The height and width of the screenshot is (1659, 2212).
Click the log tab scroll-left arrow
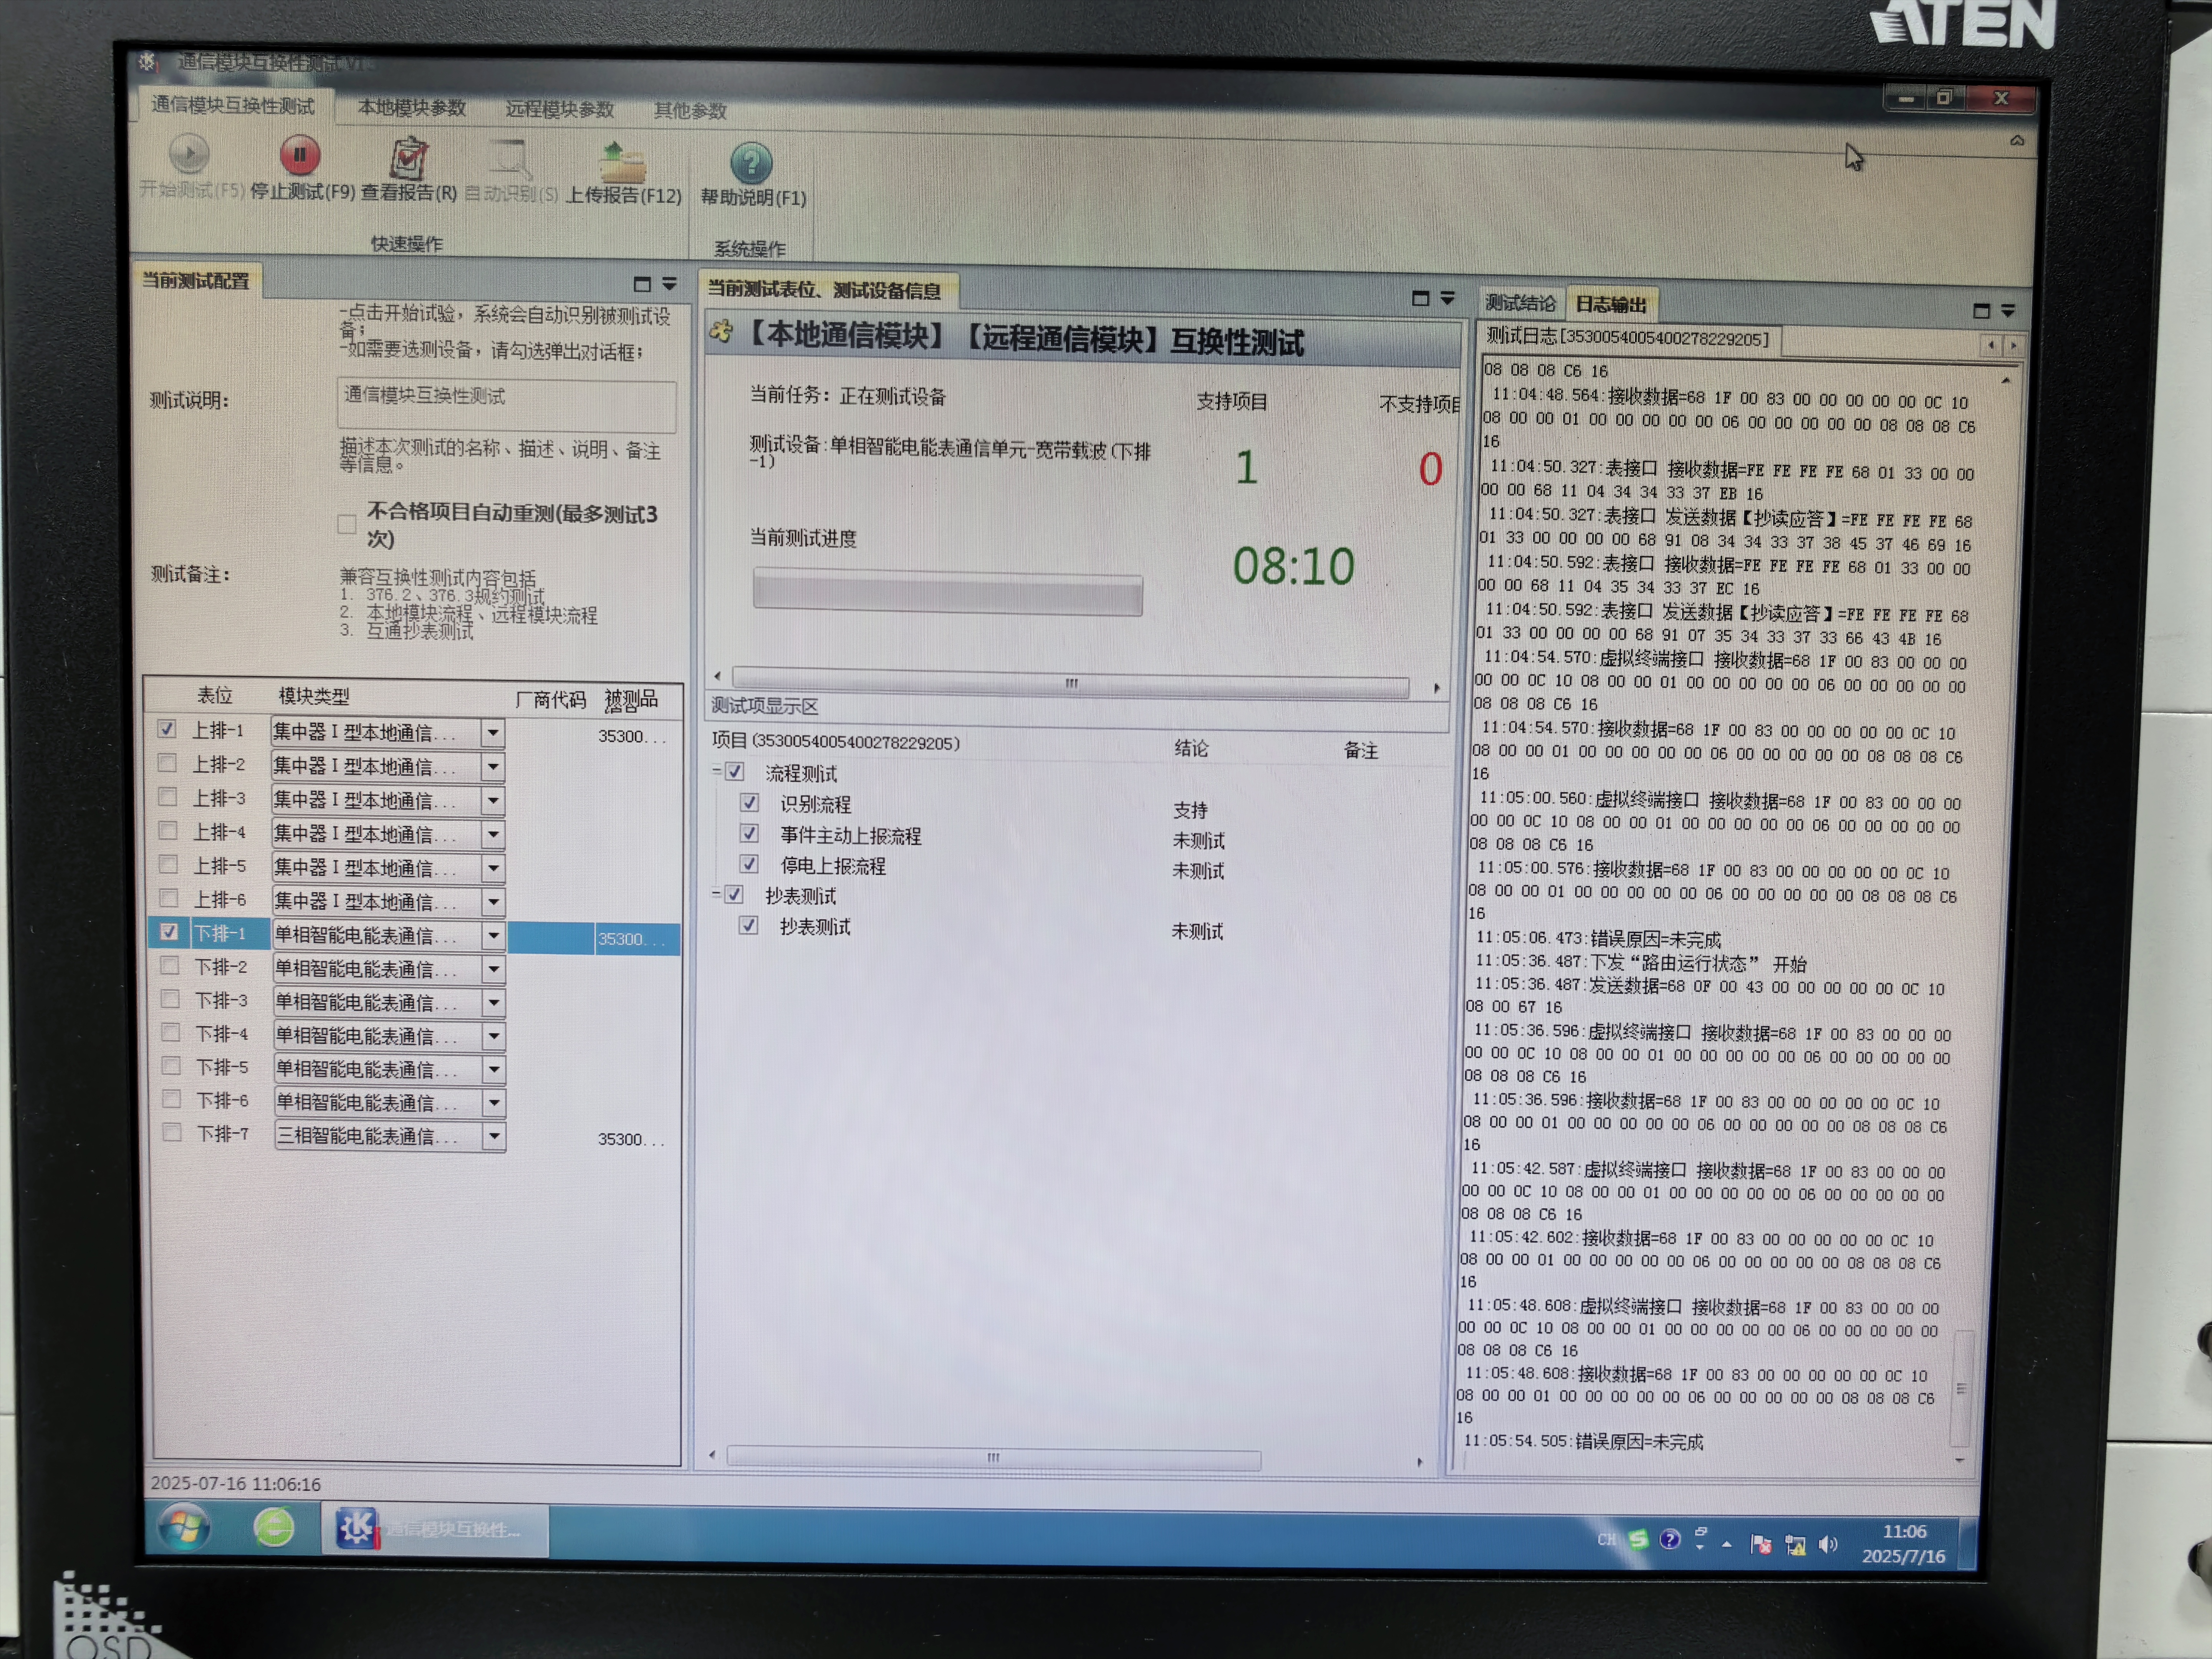[1991, 345]
